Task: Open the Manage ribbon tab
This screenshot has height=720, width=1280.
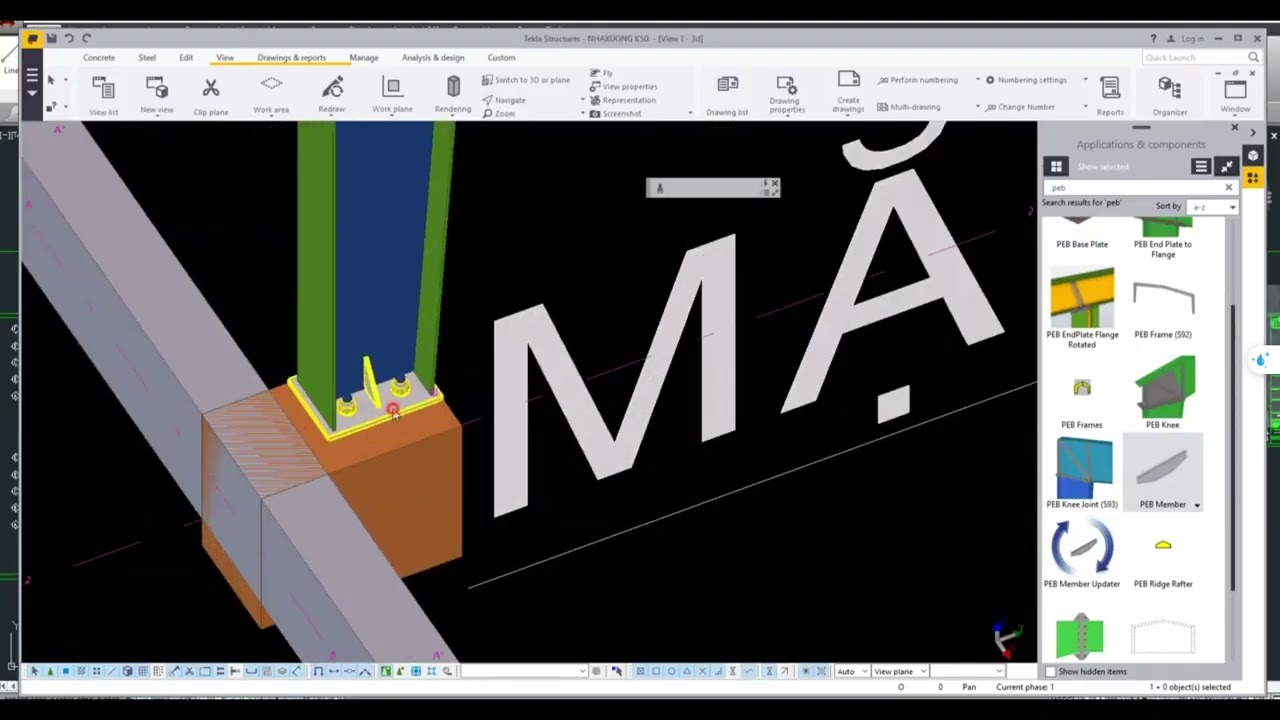Action: click(364, 58)
